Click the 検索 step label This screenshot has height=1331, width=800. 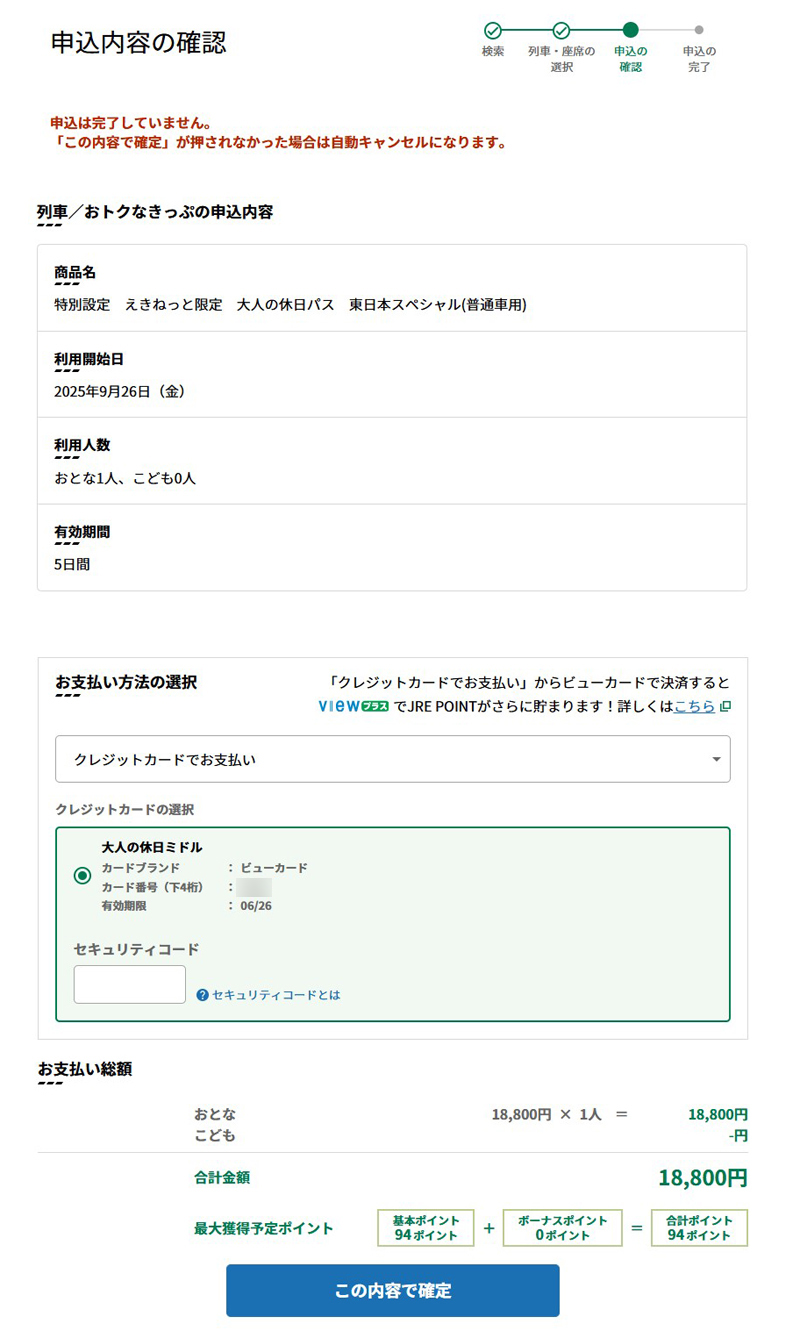pos(493,51)
